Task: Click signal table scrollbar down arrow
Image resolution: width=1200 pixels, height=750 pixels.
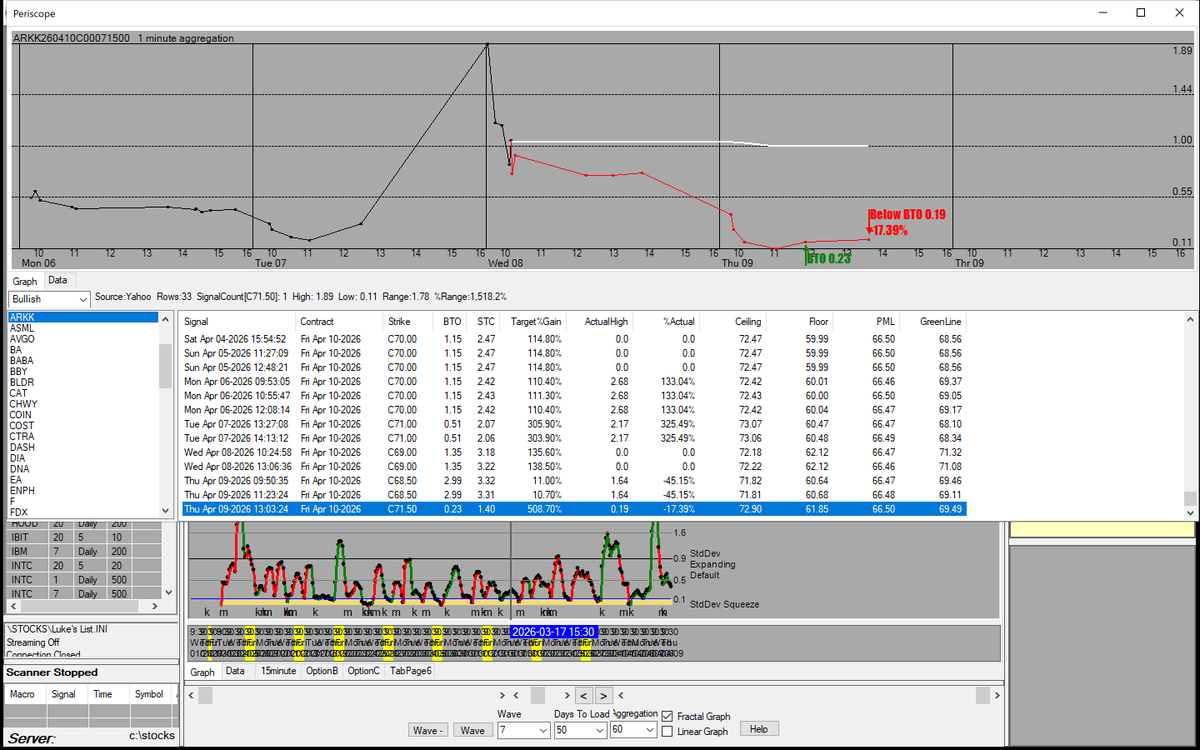Action: tap(1189, 511)
